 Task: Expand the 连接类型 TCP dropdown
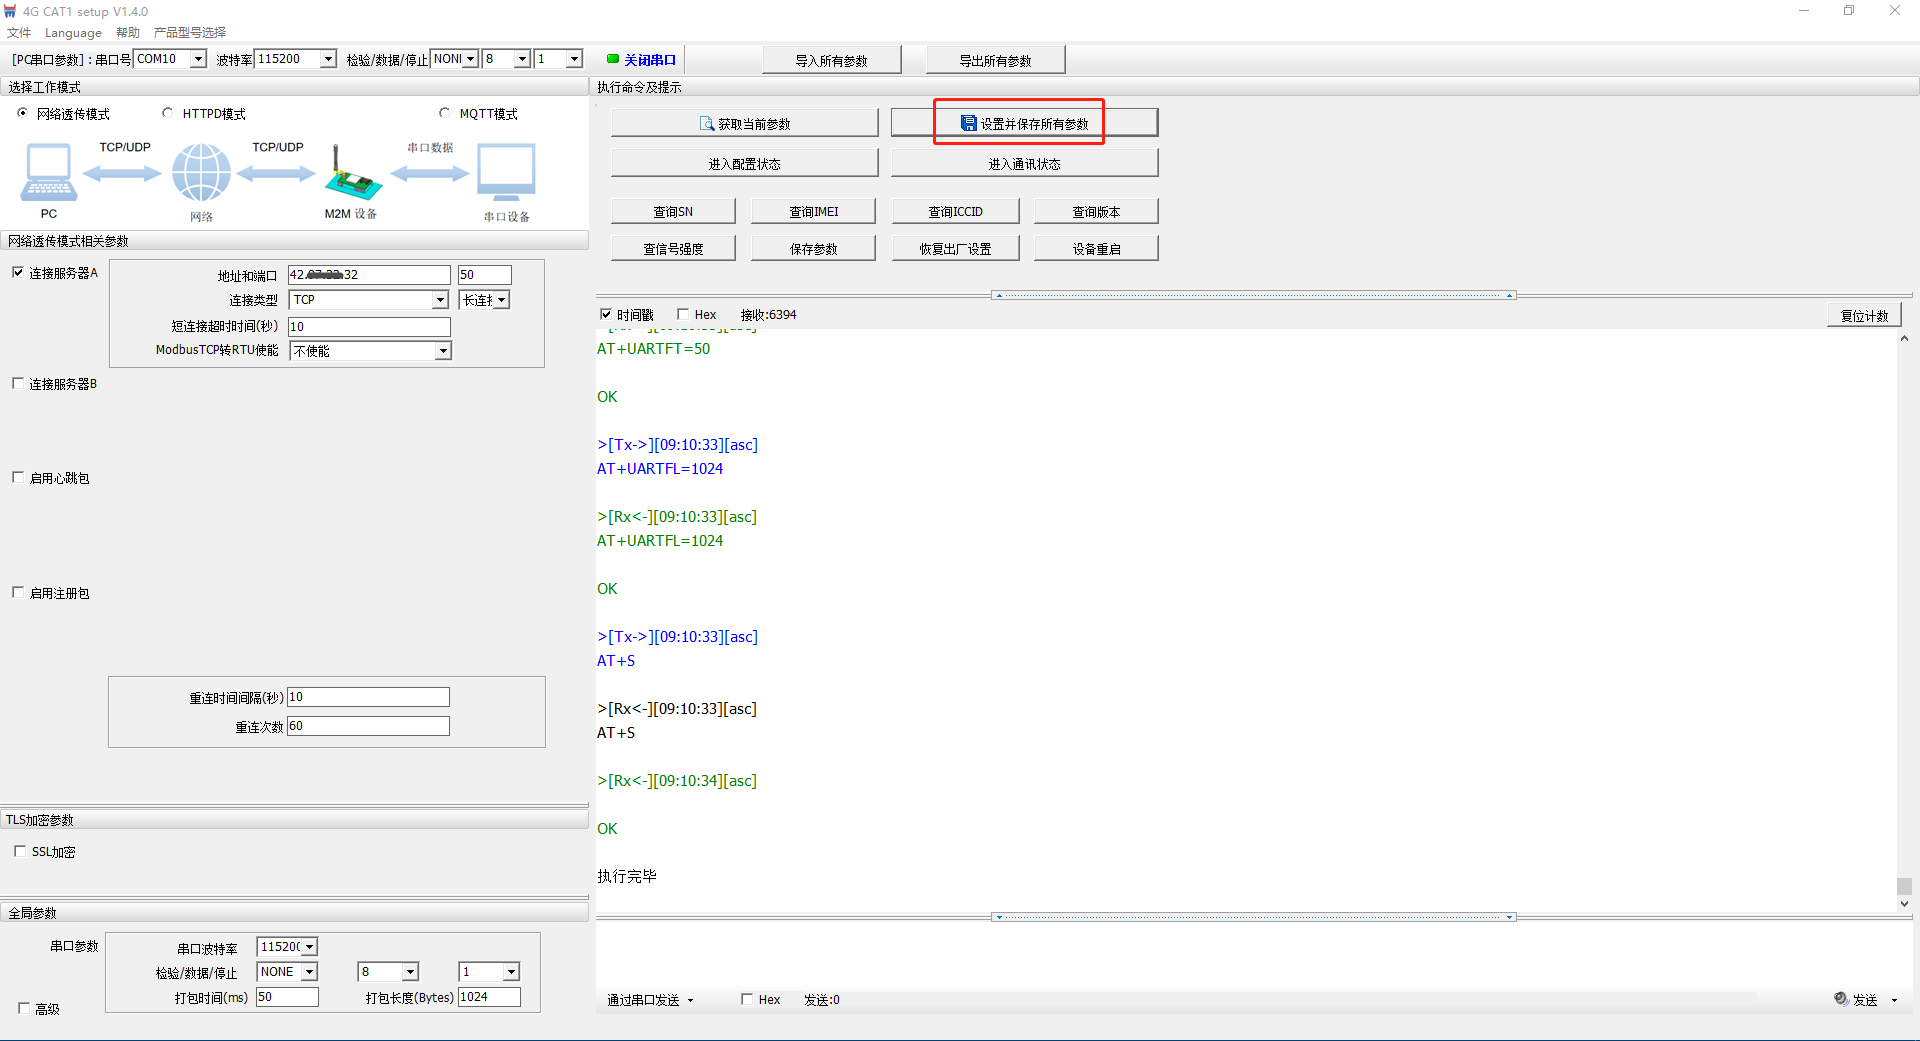440,300
